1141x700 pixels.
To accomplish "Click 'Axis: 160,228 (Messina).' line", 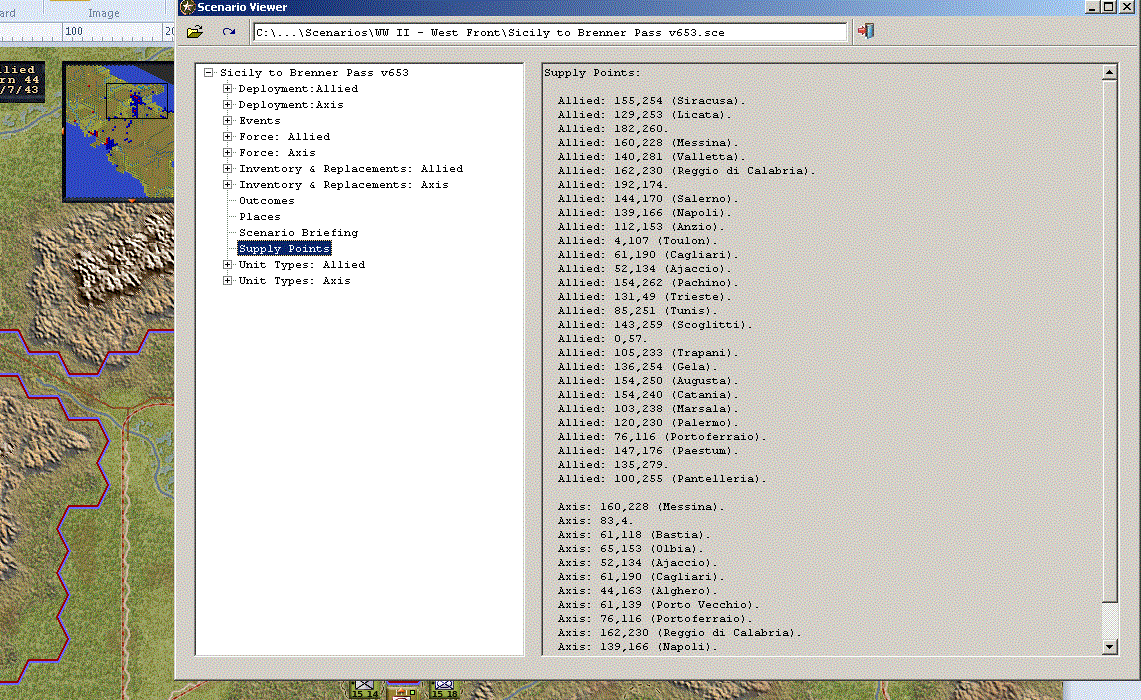I will 640,507.
